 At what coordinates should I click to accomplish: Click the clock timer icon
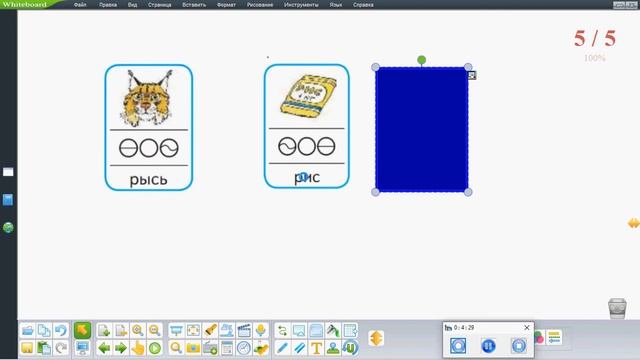(244, 348)
